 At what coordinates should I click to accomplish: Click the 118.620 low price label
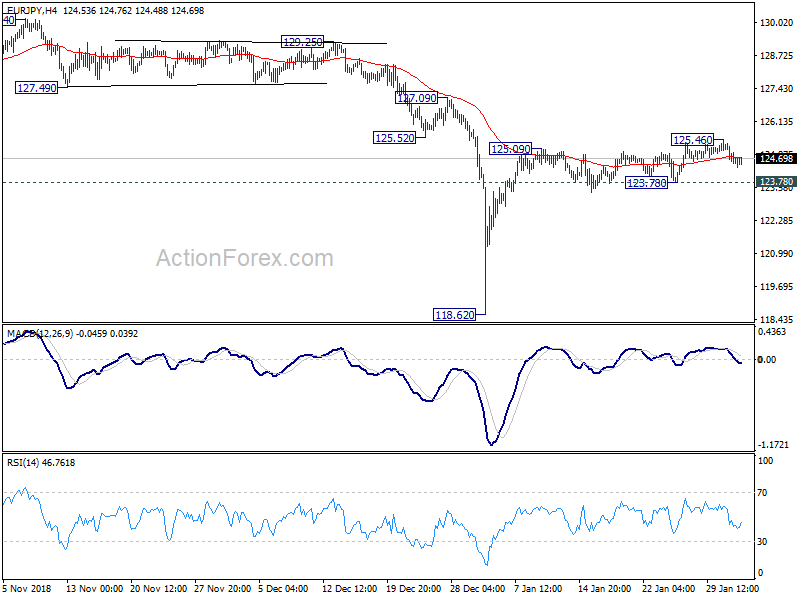pyautogui.click(x=454, y=315)
